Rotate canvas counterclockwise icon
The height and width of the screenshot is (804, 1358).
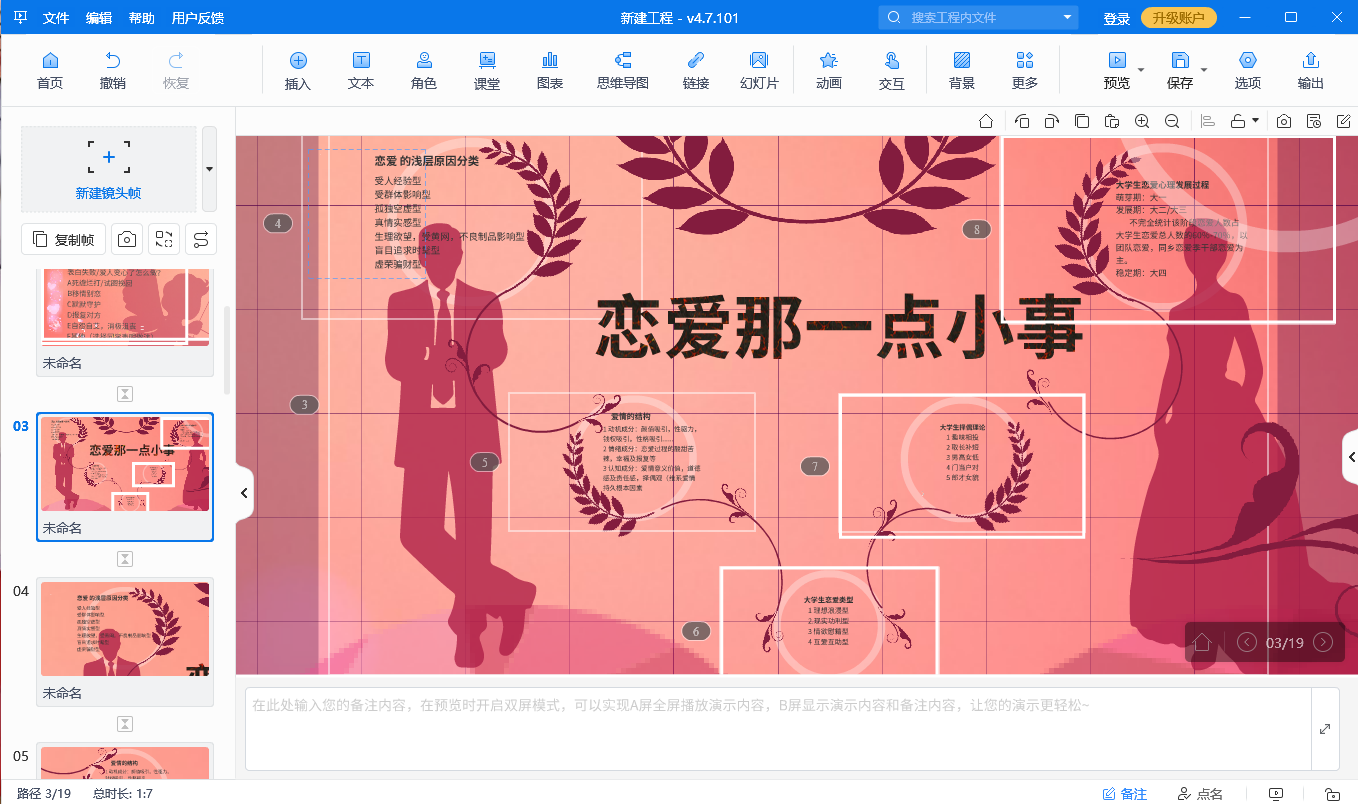(x=1022, y=121)
